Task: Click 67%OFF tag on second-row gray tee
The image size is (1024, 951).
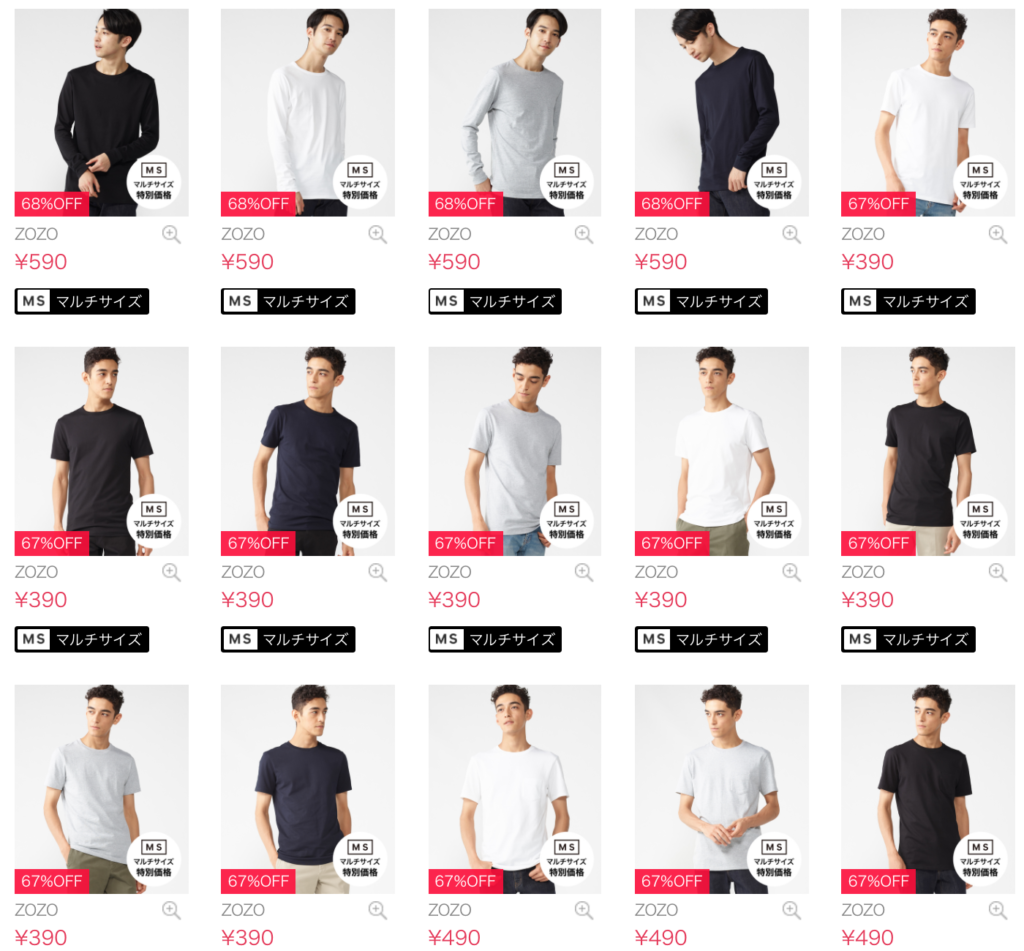Action: 465,543
